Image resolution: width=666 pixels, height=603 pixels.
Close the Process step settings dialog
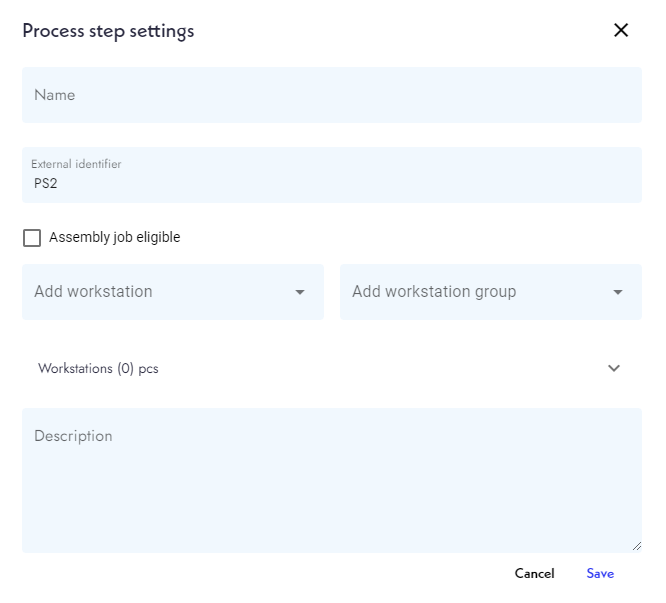pos(621,30)
